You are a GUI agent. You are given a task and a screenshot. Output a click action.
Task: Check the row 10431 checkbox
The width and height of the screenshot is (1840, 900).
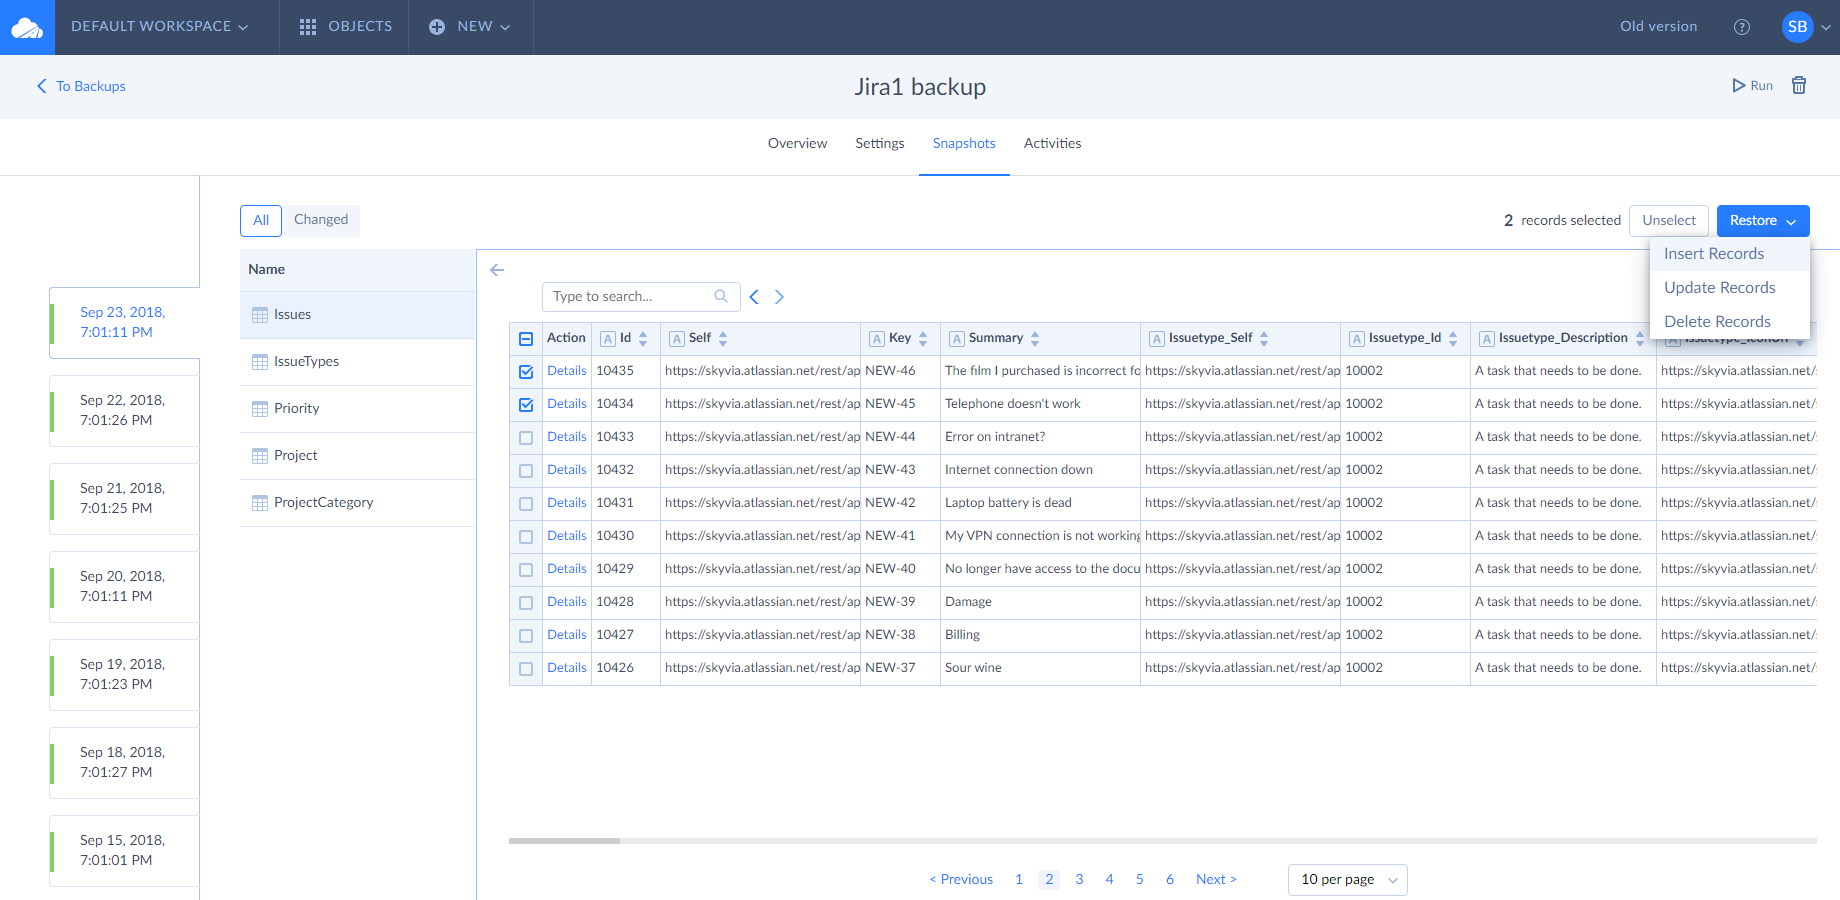click(526, 504)
